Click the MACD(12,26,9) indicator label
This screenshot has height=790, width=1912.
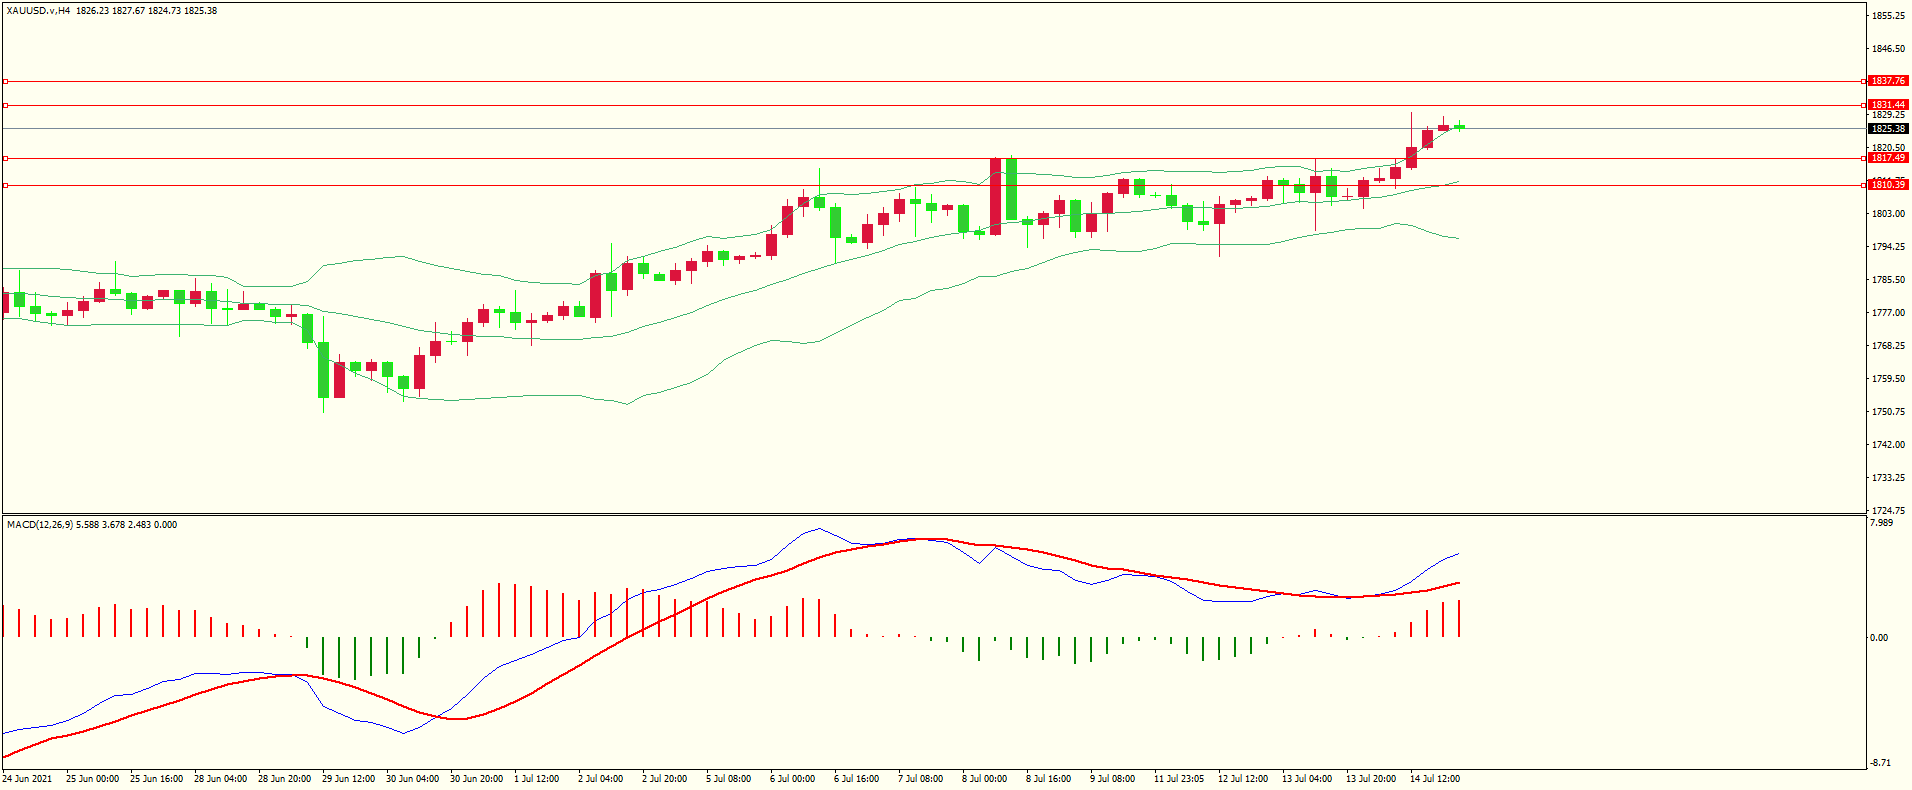39,524
